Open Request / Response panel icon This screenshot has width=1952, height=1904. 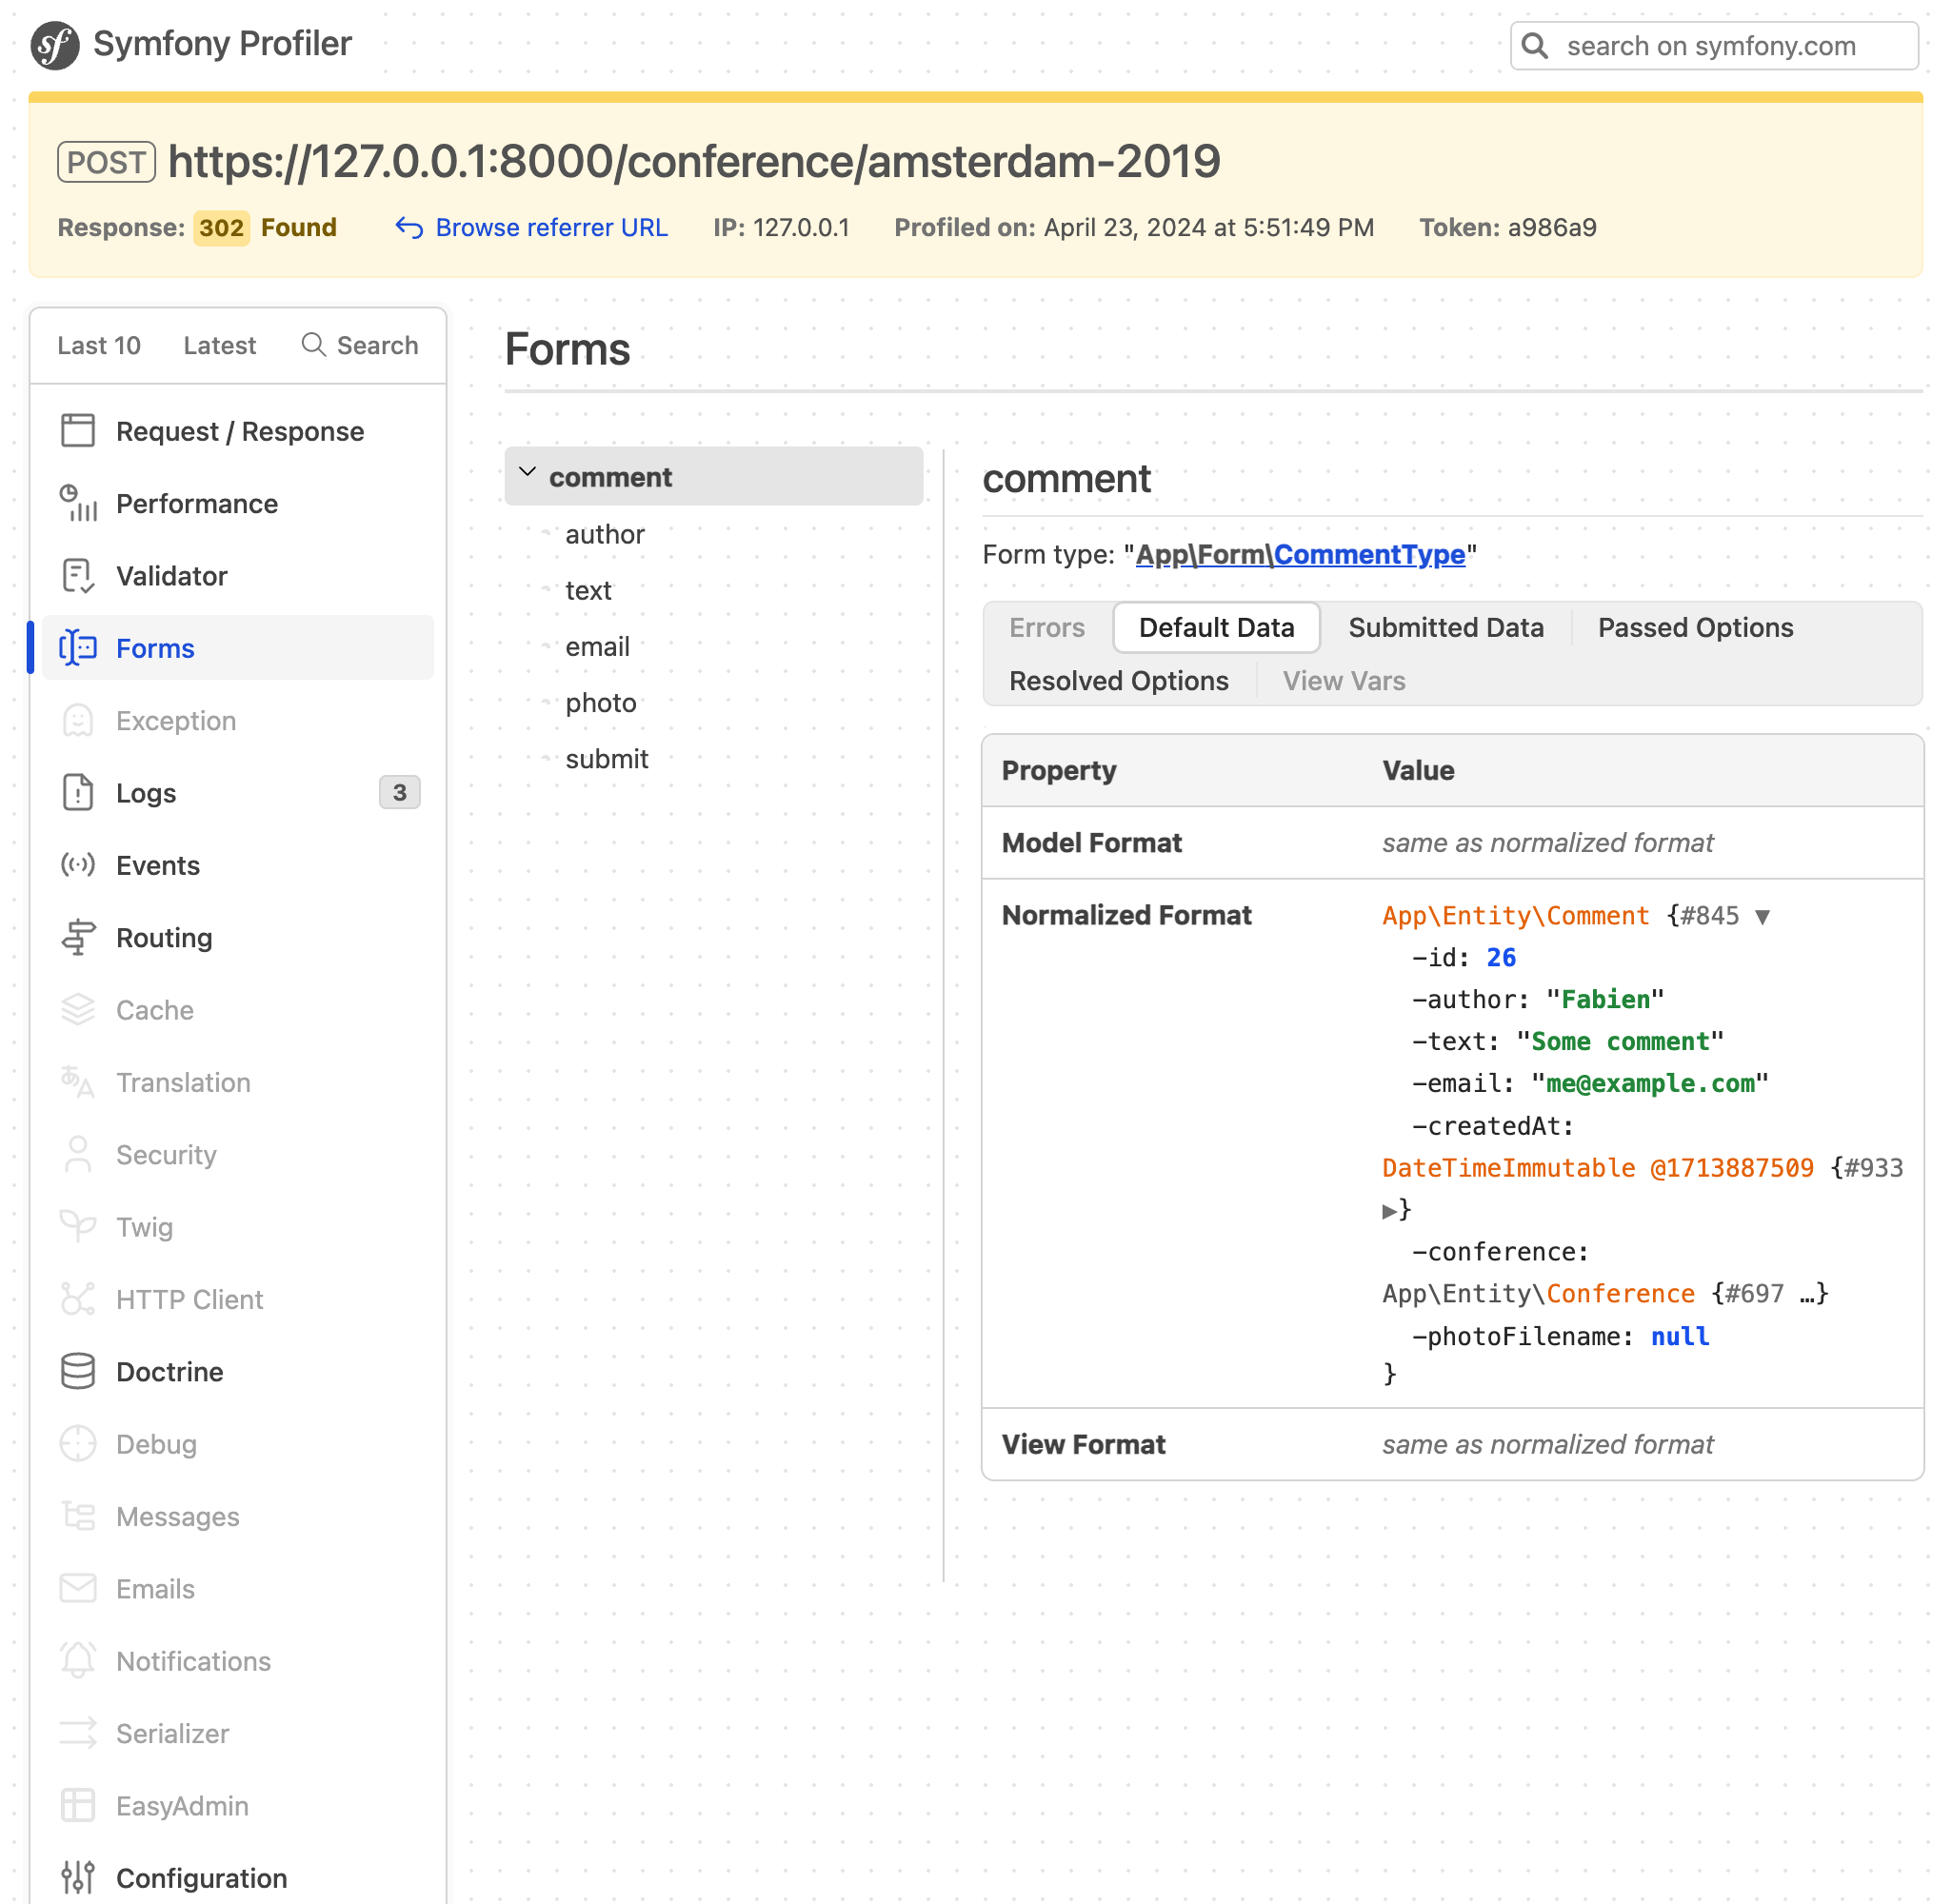click(x=78, y=431)
